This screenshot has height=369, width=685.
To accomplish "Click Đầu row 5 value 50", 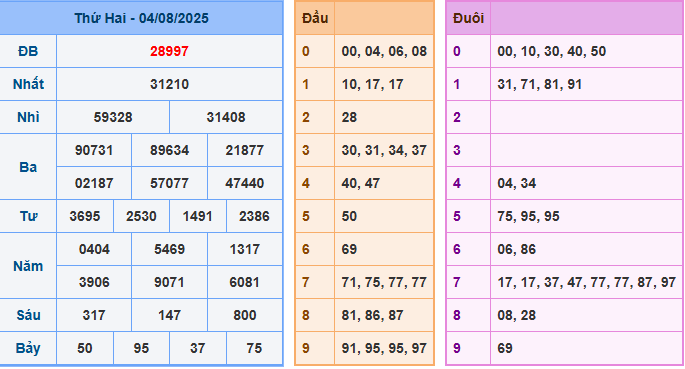I will click(349, 217).
